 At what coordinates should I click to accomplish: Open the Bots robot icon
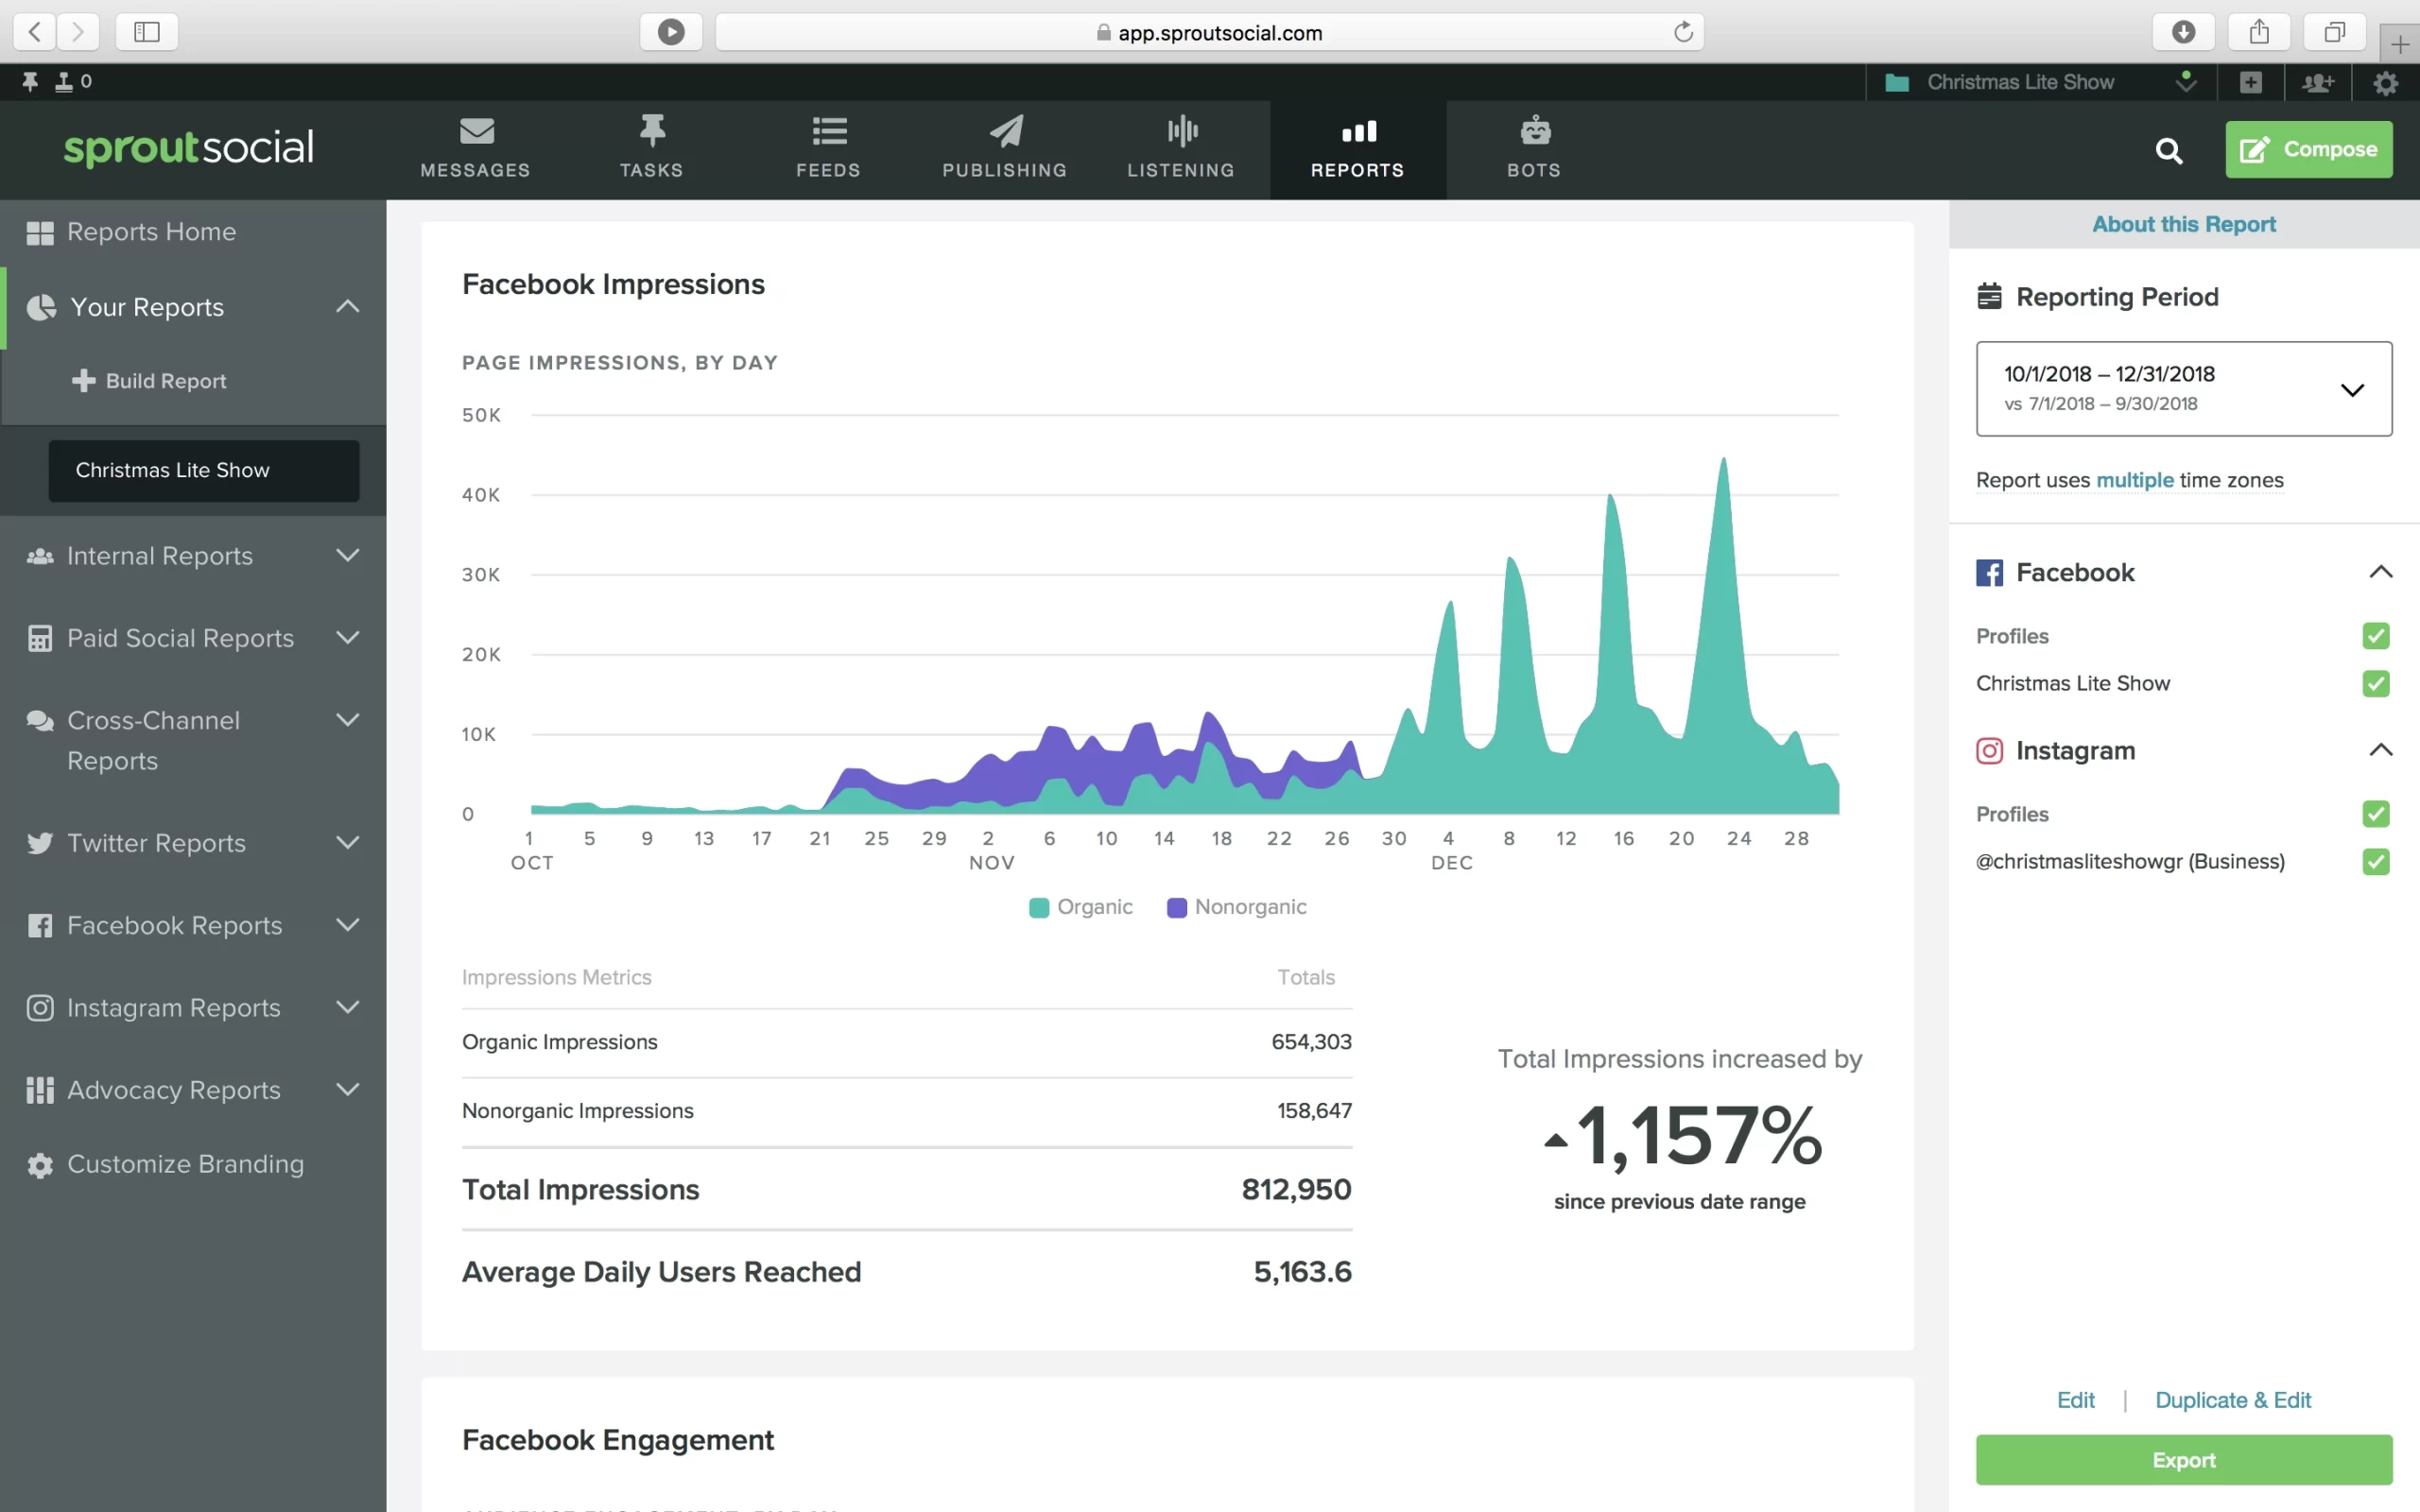coord(1535,130)
